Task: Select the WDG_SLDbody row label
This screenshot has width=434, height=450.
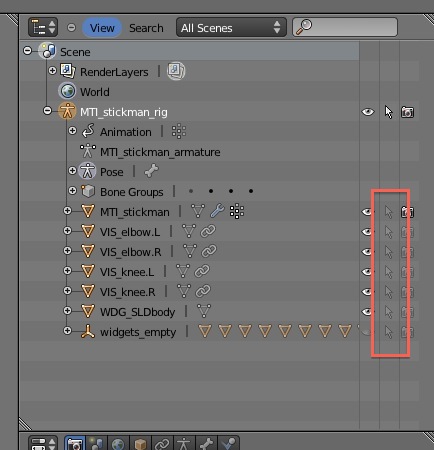Action: point(138,312)
